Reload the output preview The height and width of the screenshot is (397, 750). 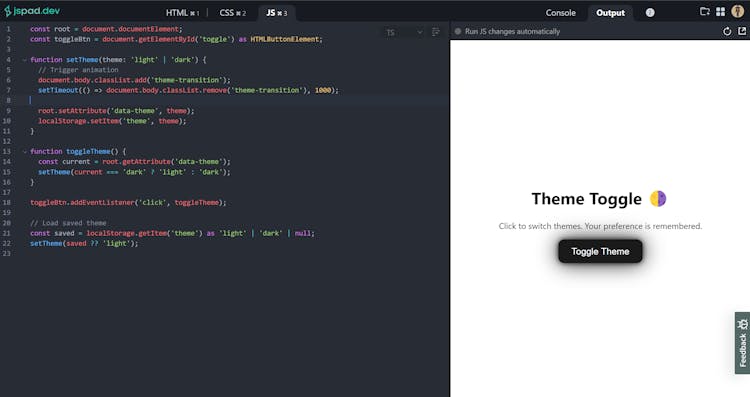coord(727,31)
